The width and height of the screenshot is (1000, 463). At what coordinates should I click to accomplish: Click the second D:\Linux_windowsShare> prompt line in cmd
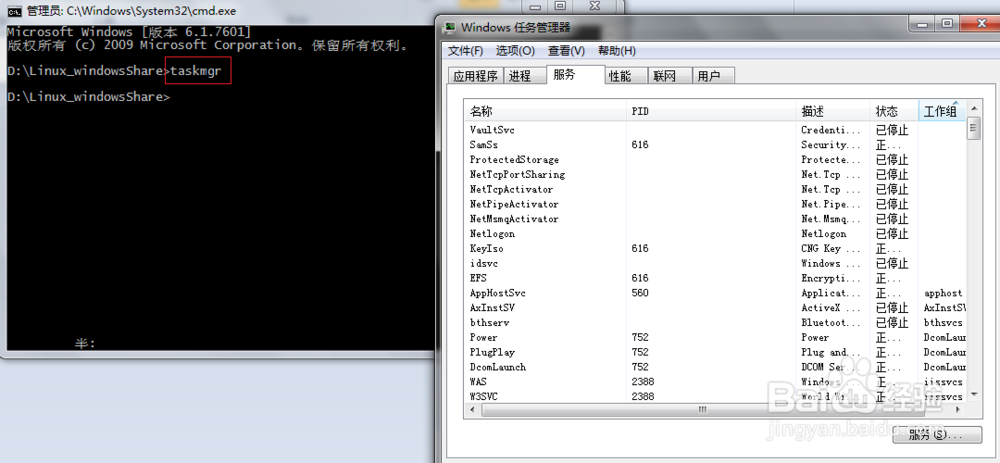click(x=89, y=97)
